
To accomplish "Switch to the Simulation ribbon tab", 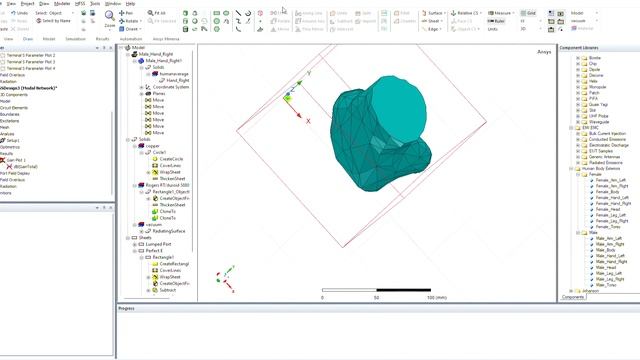I will pos(76,39).
